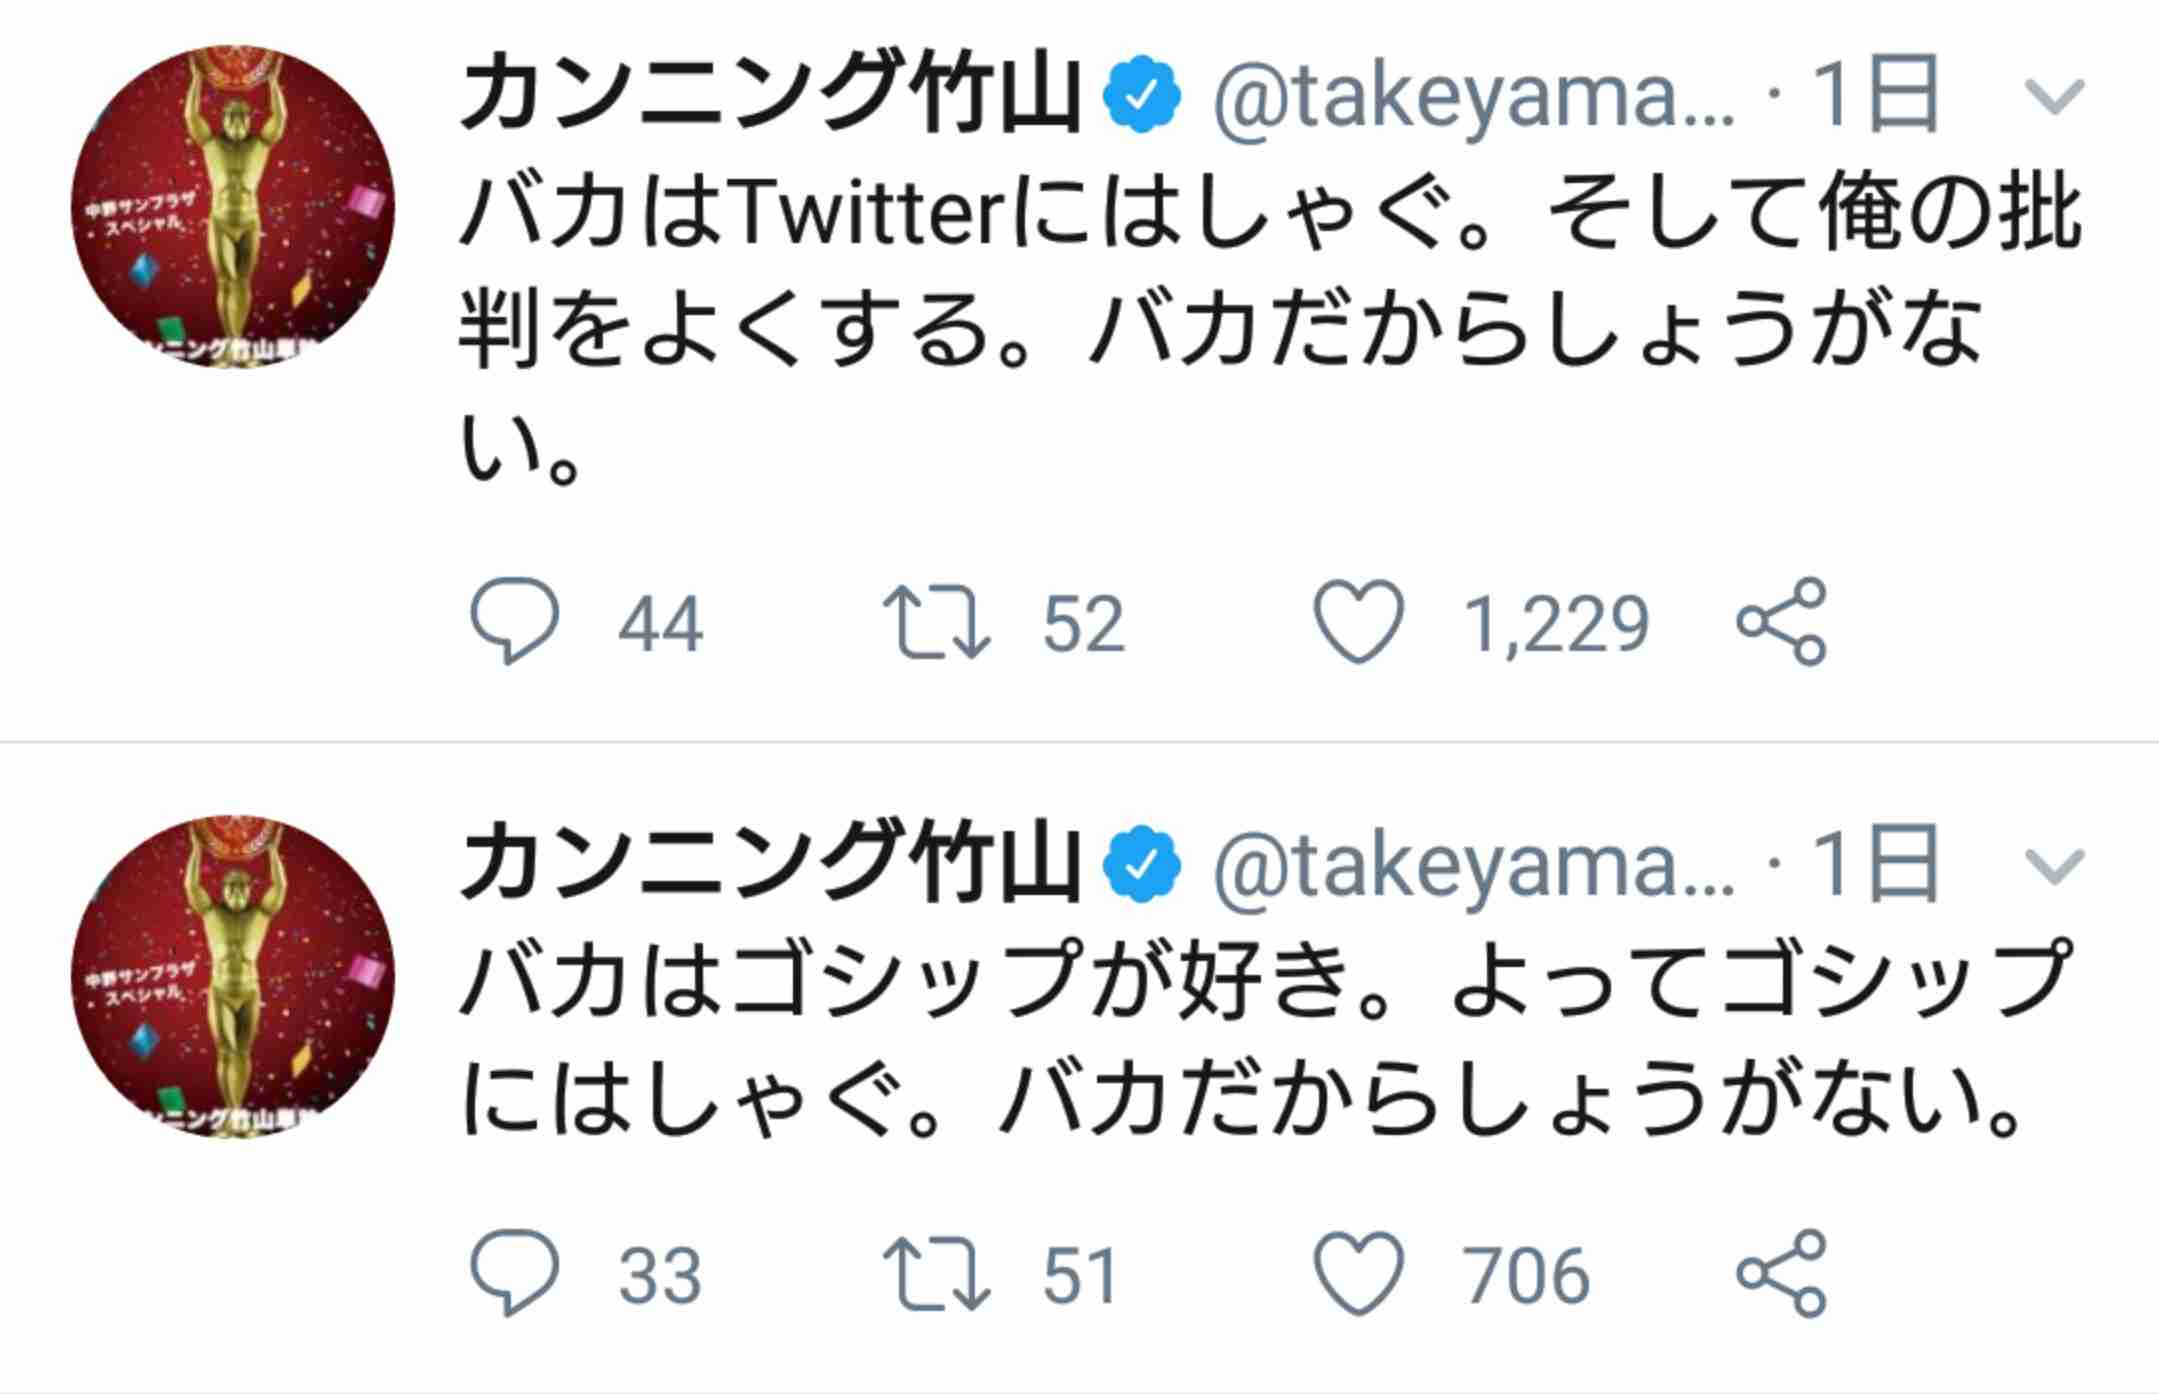Viewport: 2159px width, 1394px height.
Task: Open the first tweet's profile avatar
Action: click(233, 206)
